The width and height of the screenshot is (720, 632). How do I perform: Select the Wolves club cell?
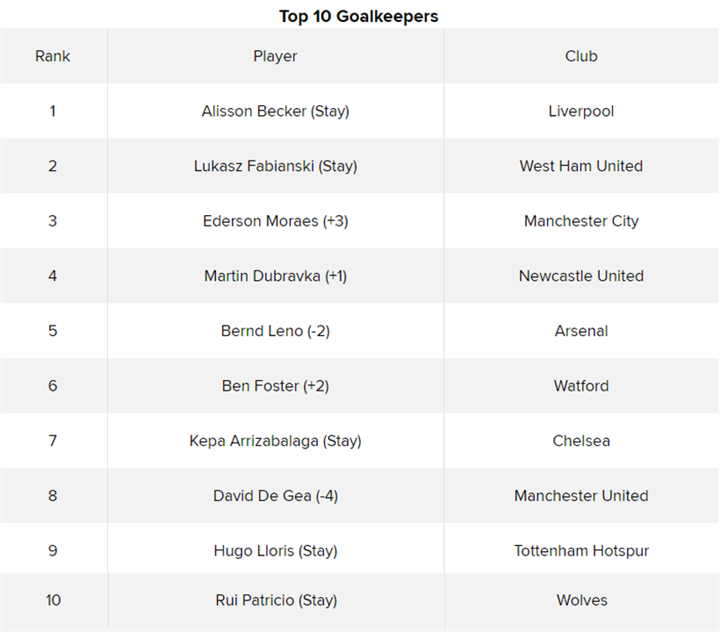coord(581,600)
